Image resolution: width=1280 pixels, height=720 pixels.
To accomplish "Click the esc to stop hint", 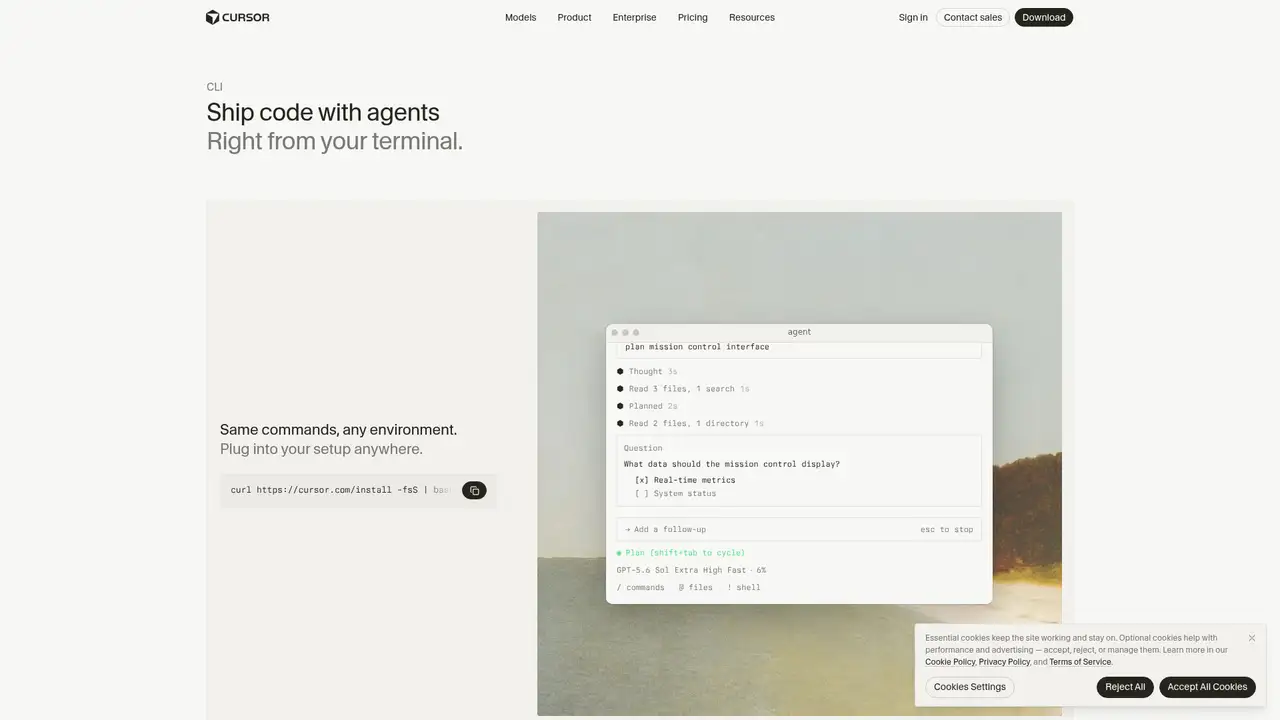I will pos(947,529).
